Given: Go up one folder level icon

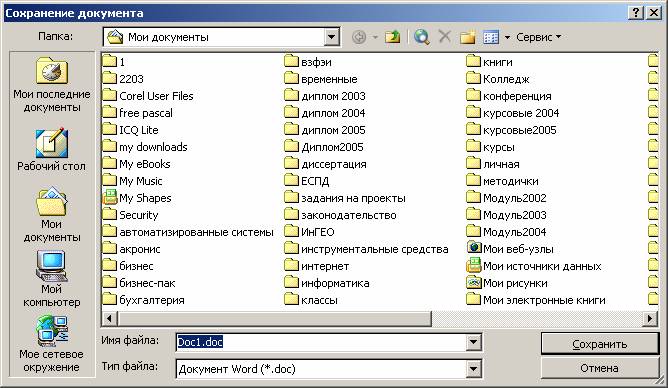Looking at the screenshot, I should pyautogui.click(x=392, y=37).
